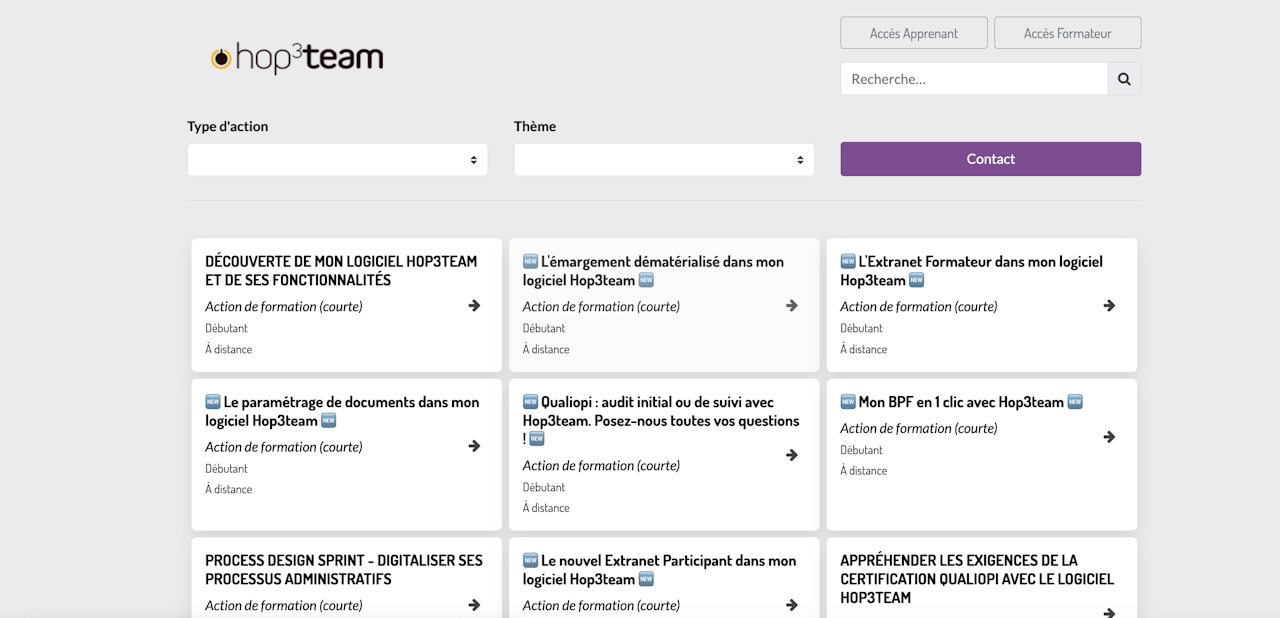This screenshot has width=1280, height=618.
Task: Open the hop3team logo homepage
Action: (x=297, y=58)
